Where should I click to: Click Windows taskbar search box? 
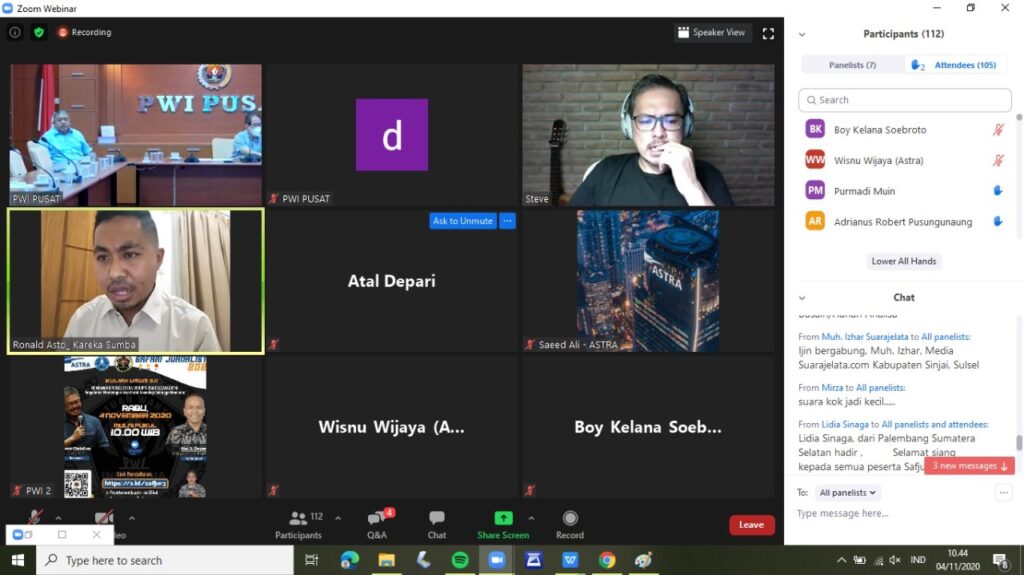pyautogui.click(x=165, y=560)
